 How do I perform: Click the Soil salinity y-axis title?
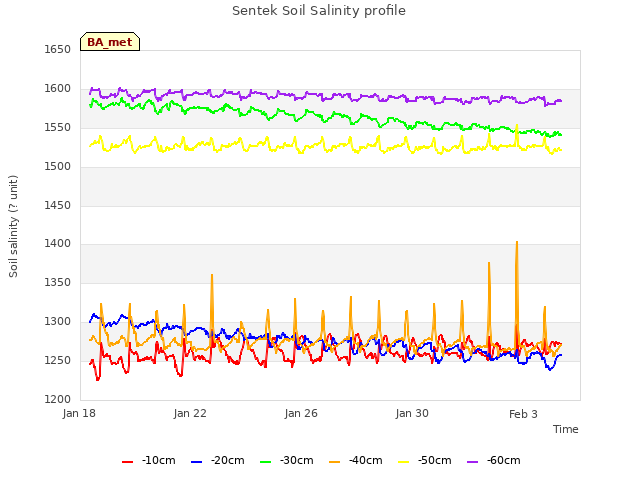pyautogui.click(x=13, y=226)
